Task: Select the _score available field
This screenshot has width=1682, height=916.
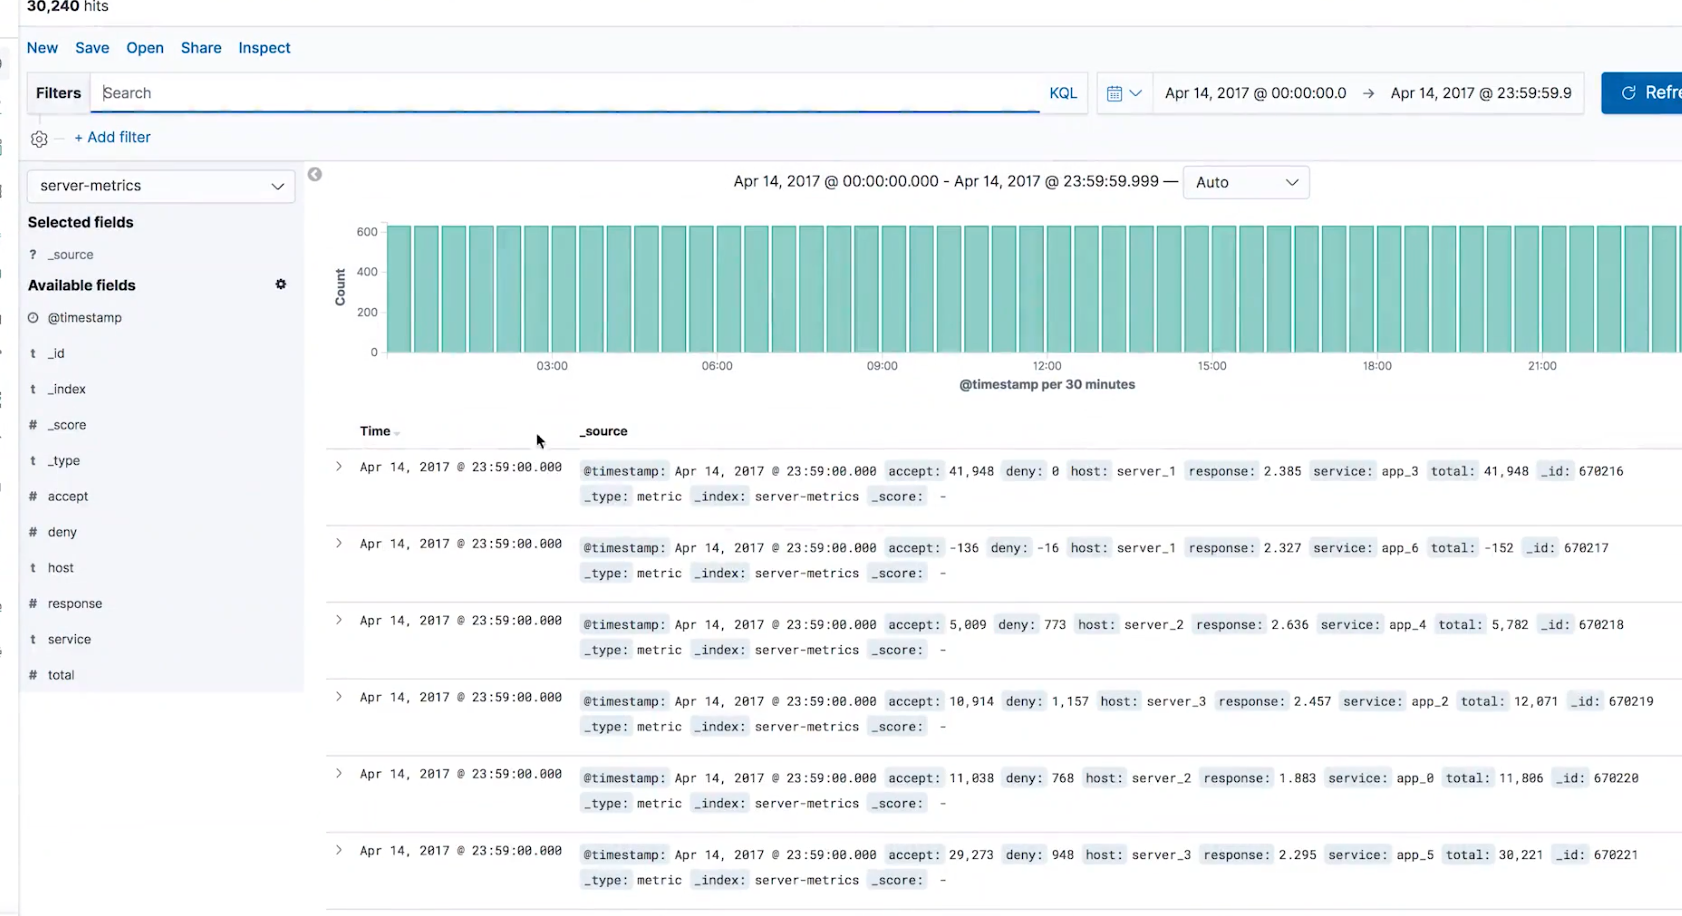Action: (x=67, y=425)
